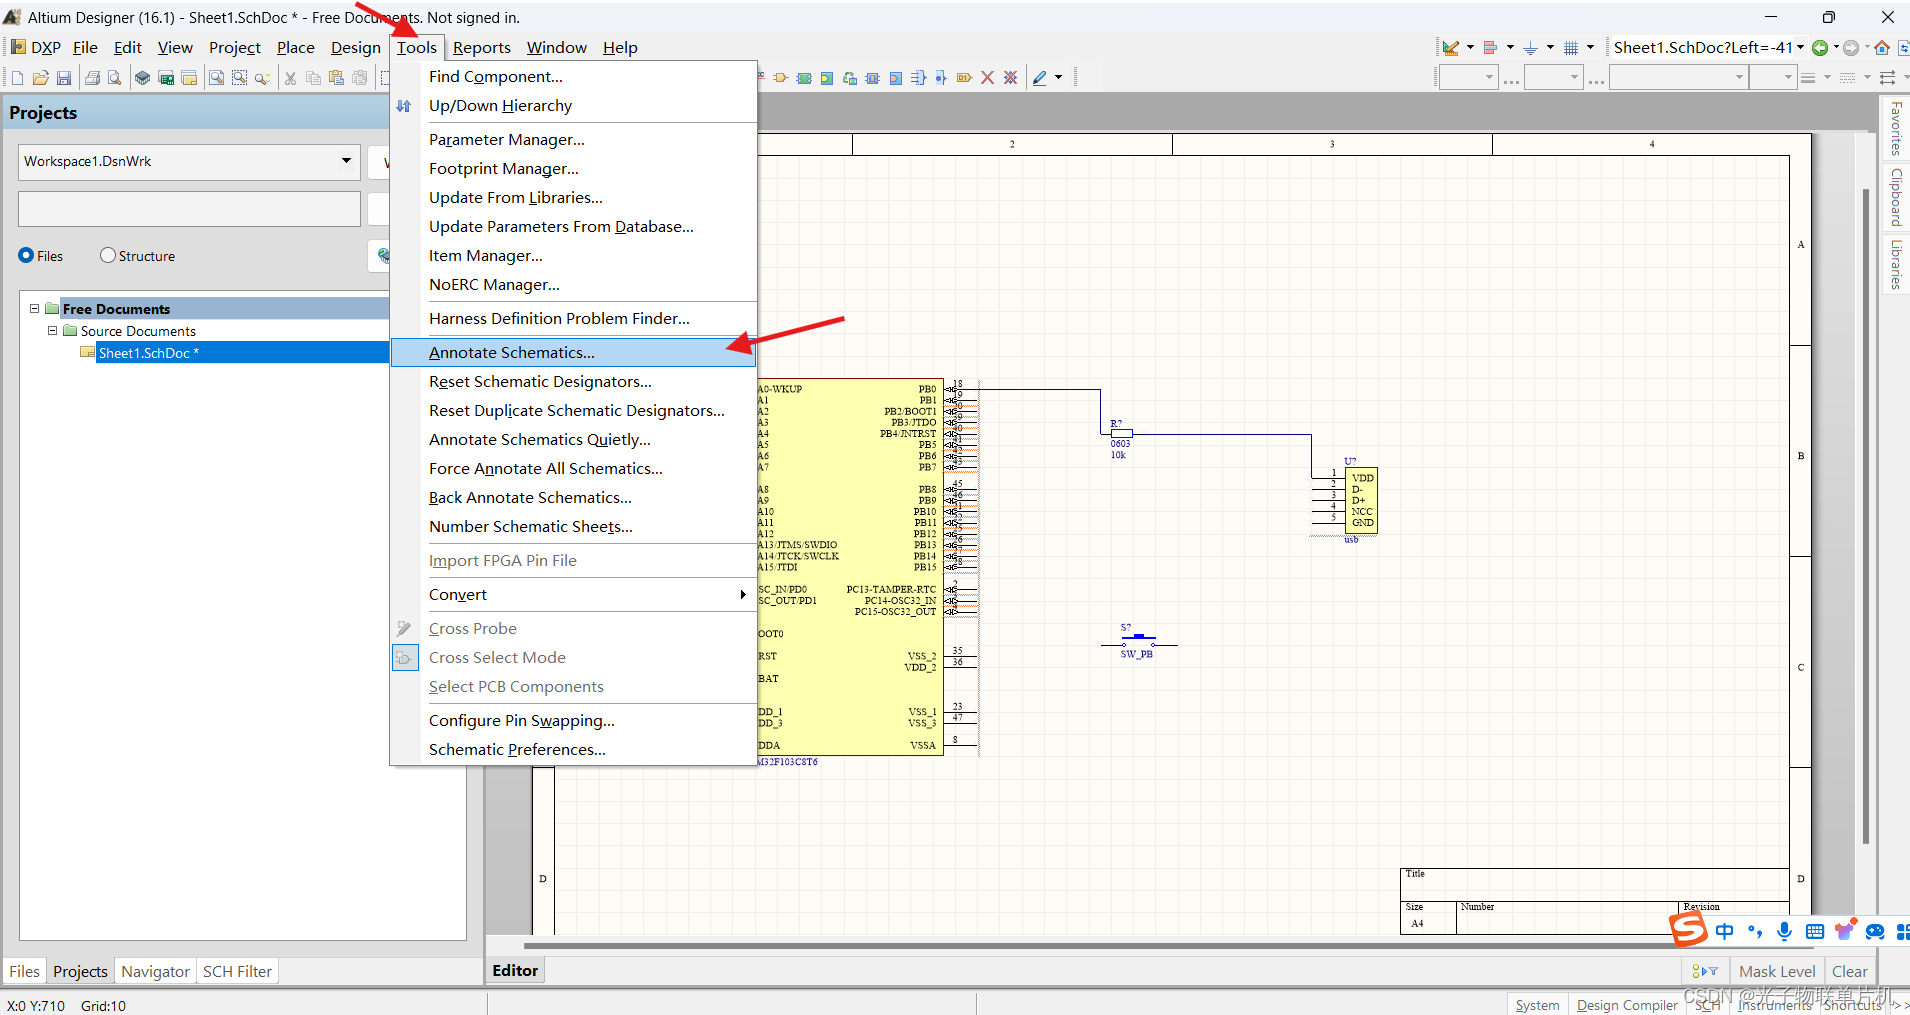The width and height of the screenshot is (1910, 1015).
Task: Select the Files radio button
Action: pos(26,256)
